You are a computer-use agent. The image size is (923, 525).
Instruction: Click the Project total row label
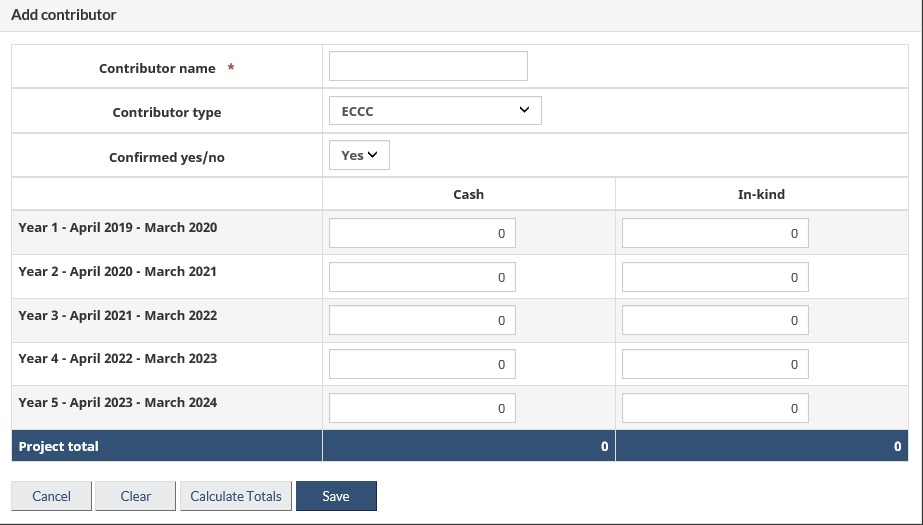point(59,446)
